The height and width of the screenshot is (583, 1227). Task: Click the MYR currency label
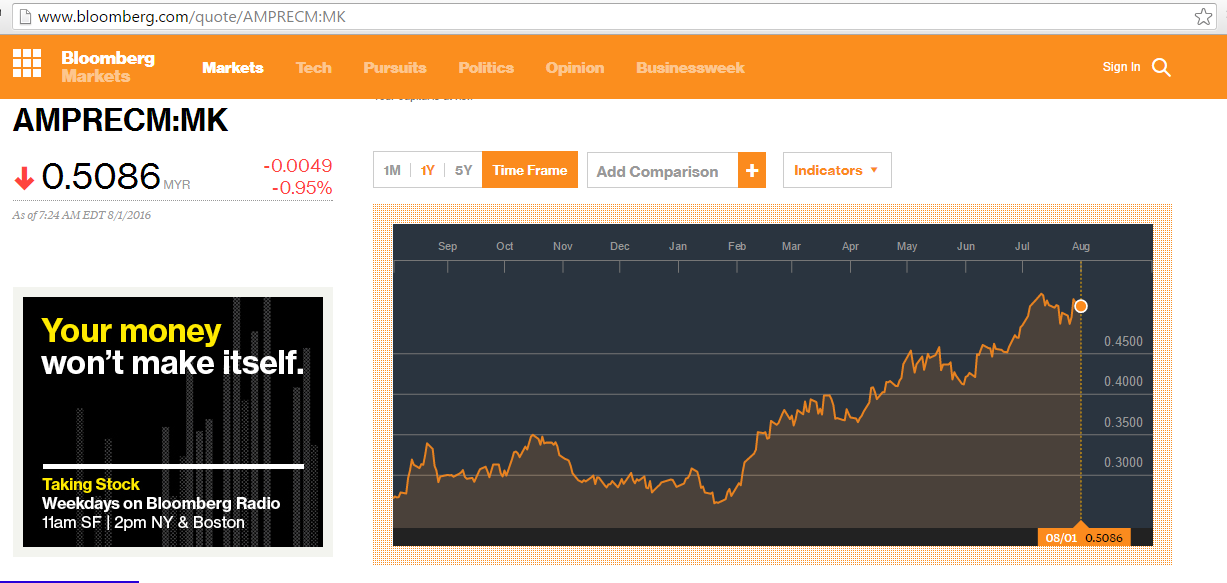(177, 185)
